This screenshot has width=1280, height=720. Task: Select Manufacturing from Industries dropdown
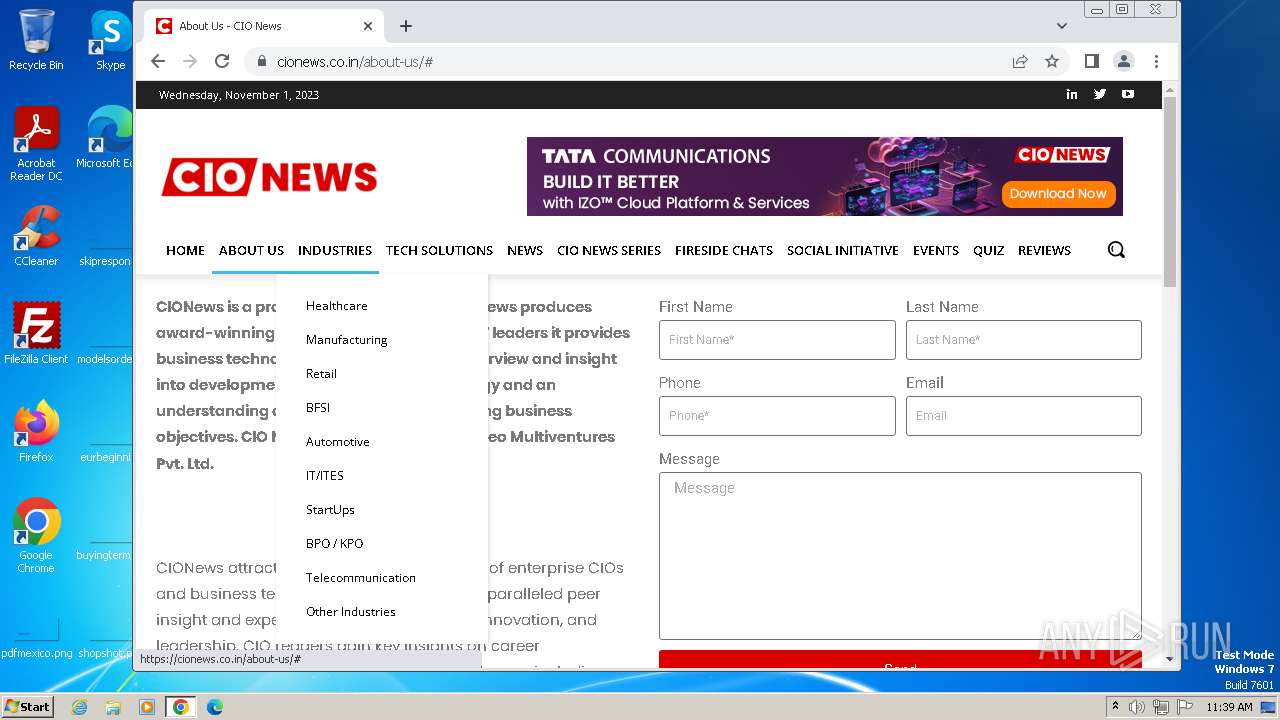(x=346, y=340)
